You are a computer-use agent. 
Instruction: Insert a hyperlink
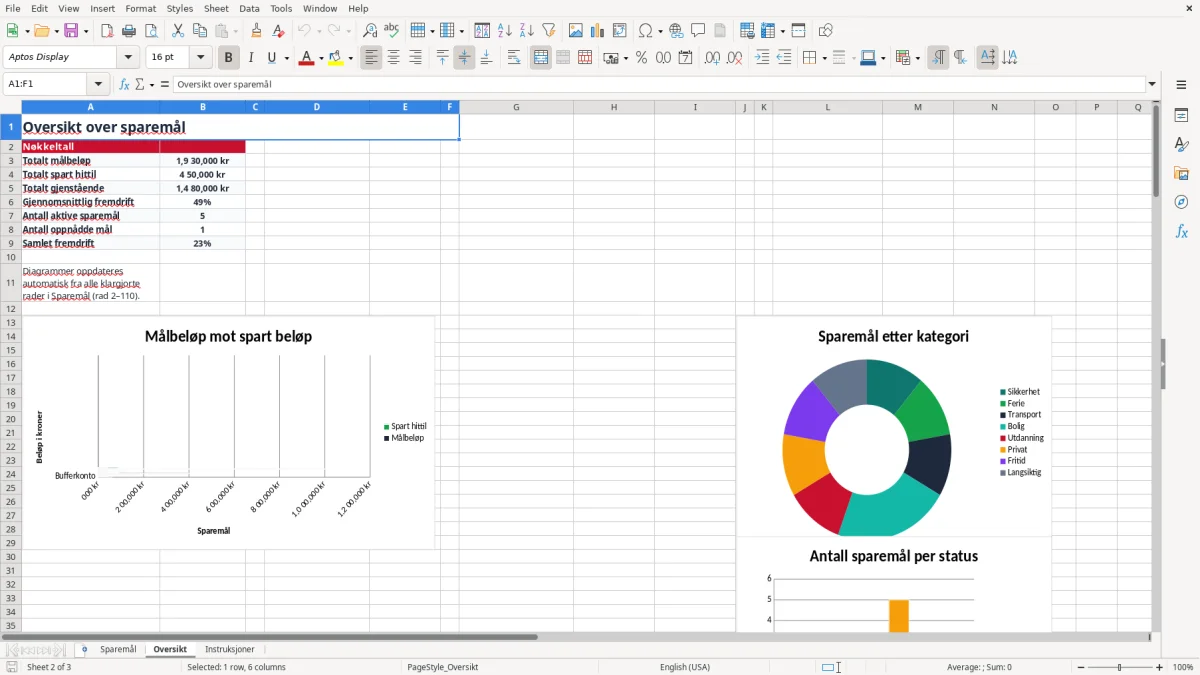(676, 31)
